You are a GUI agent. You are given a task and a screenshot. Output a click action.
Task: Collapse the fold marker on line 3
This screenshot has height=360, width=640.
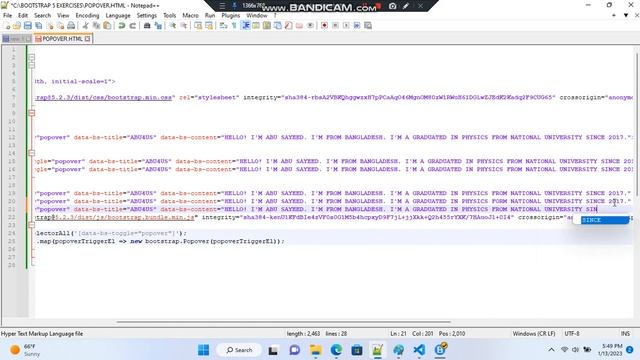[32, 65]
